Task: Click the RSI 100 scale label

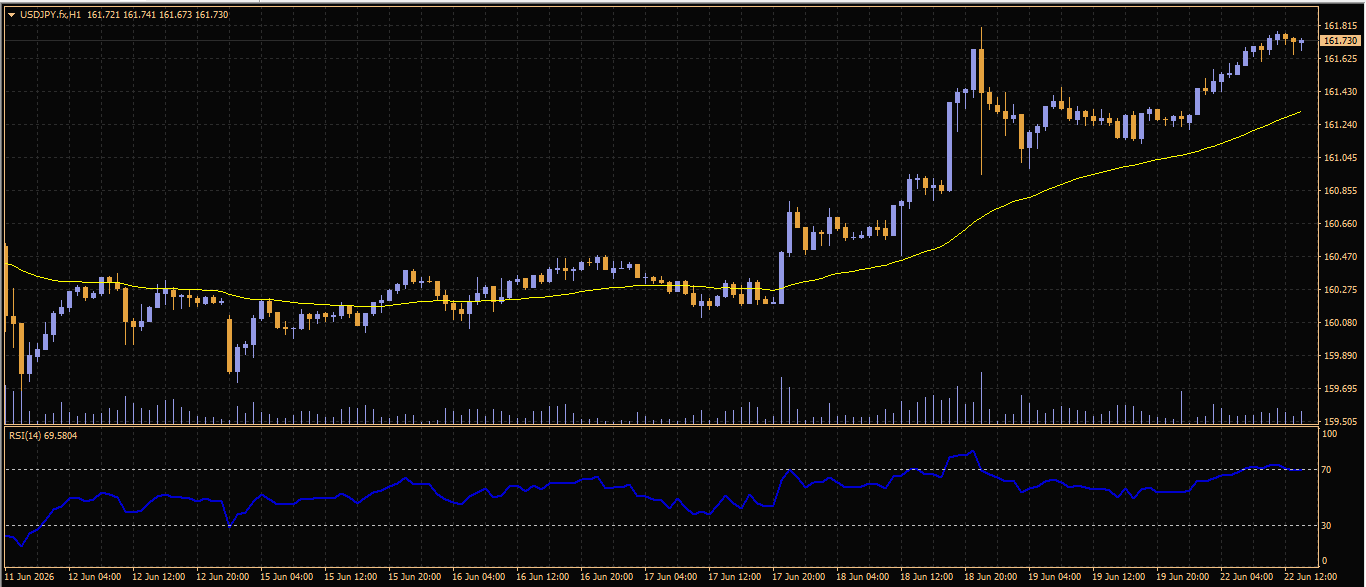Action: [x=1330, y=434]
